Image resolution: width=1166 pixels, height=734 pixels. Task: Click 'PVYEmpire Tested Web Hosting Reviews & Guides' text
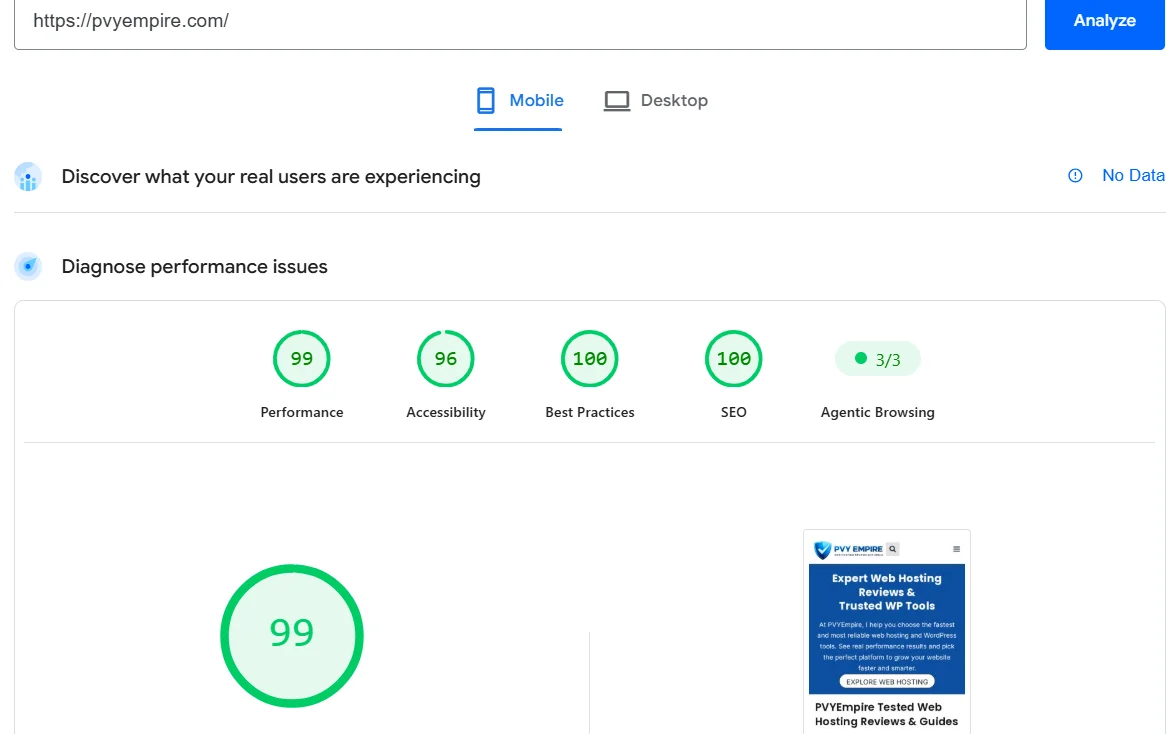[886, 714]
